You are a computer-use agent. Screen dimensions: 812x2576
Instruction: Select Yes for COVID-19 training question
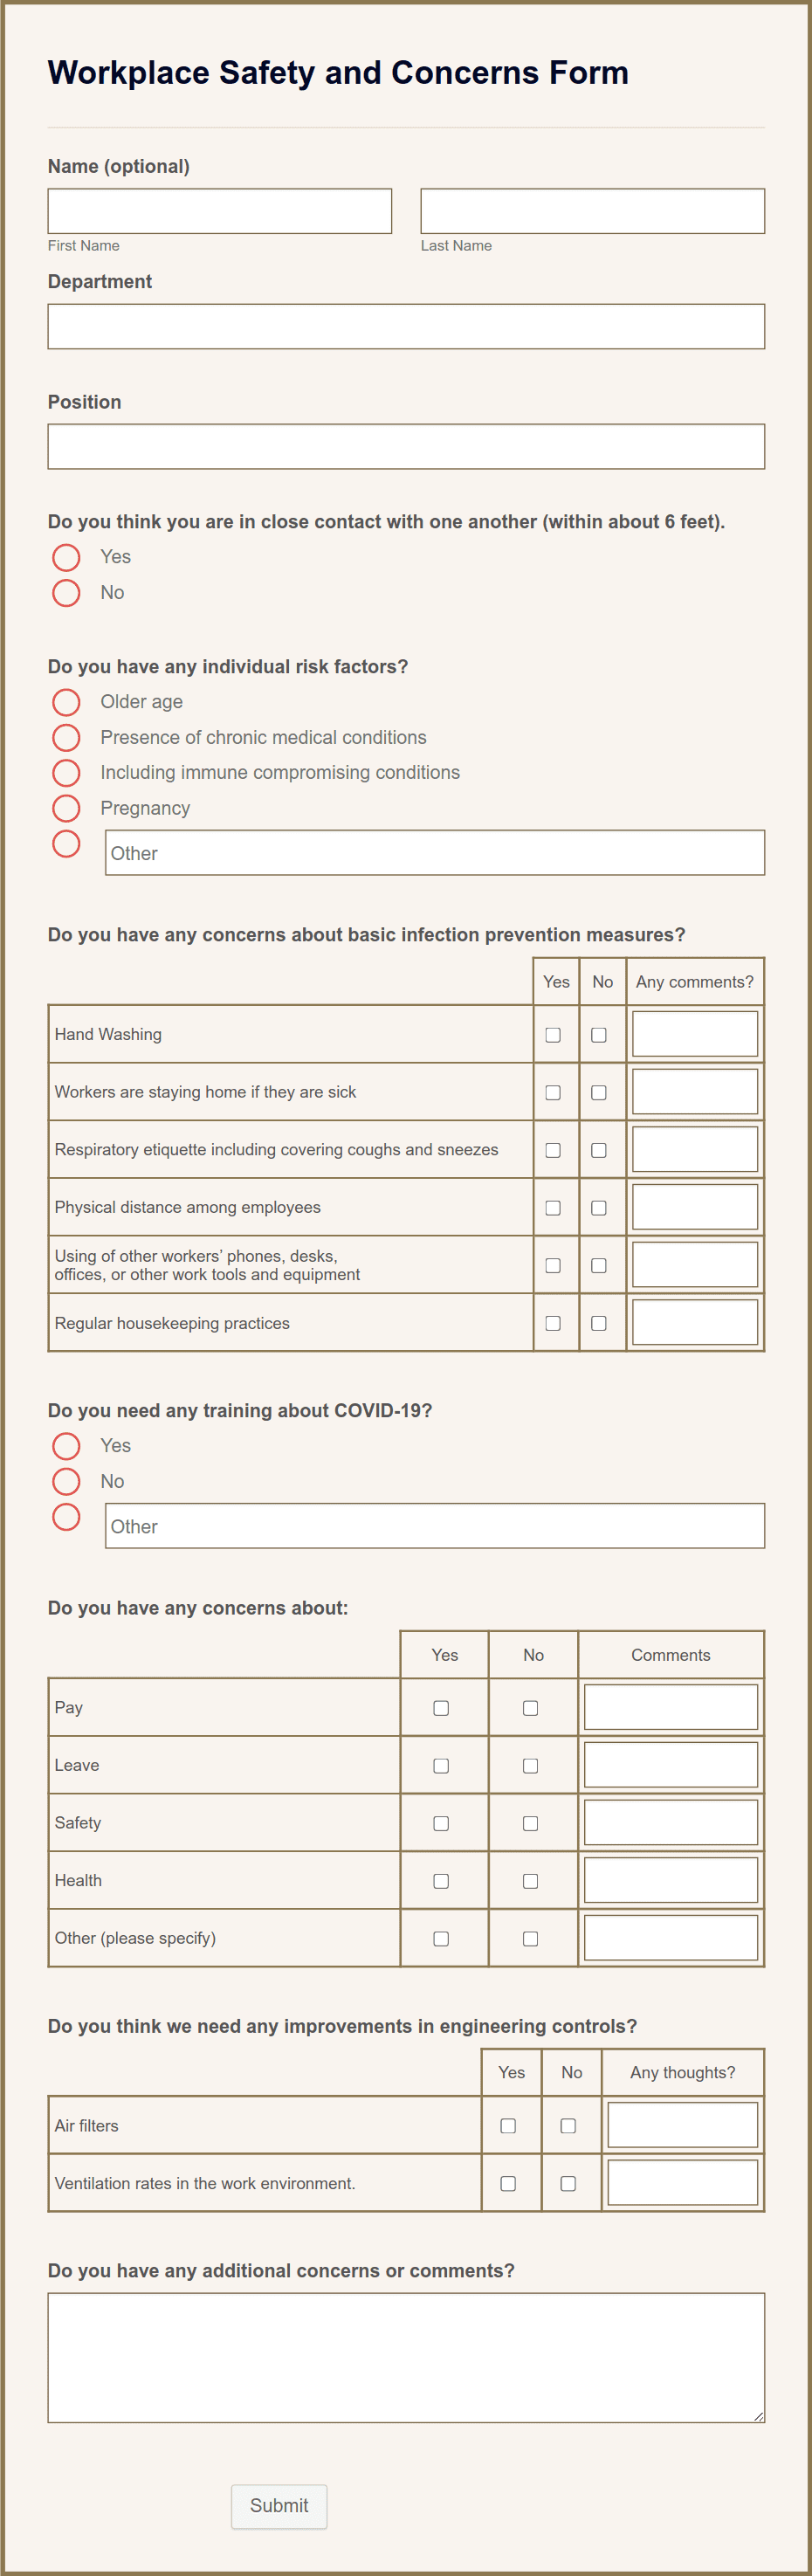(66, 1445)
